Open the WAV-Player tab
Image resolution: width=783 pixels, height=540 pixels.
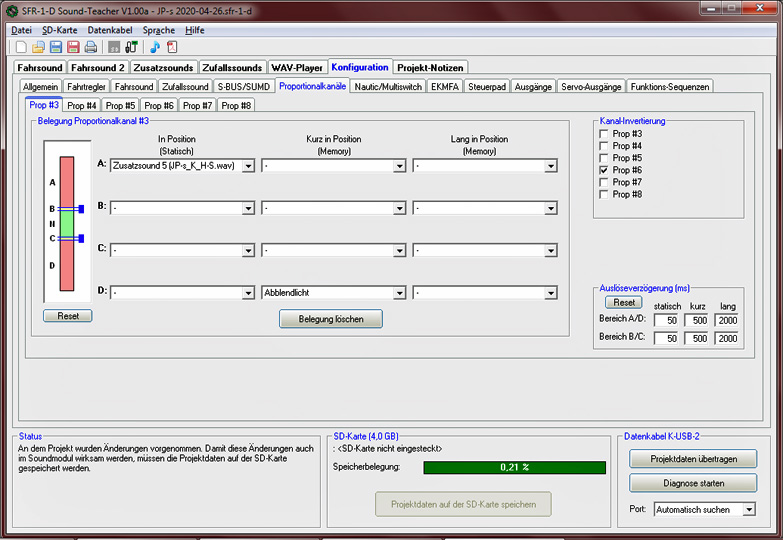tap(297, 67)
